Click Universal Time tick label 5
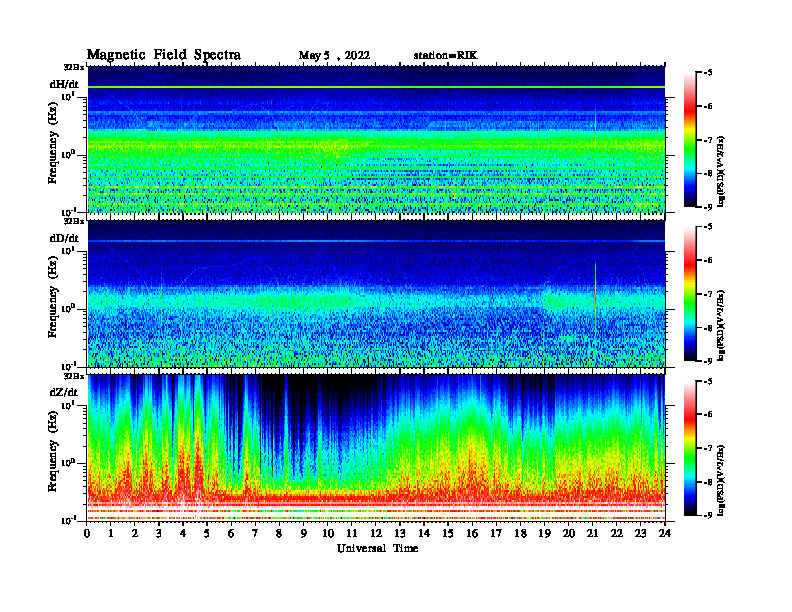 tap(207, 533)
